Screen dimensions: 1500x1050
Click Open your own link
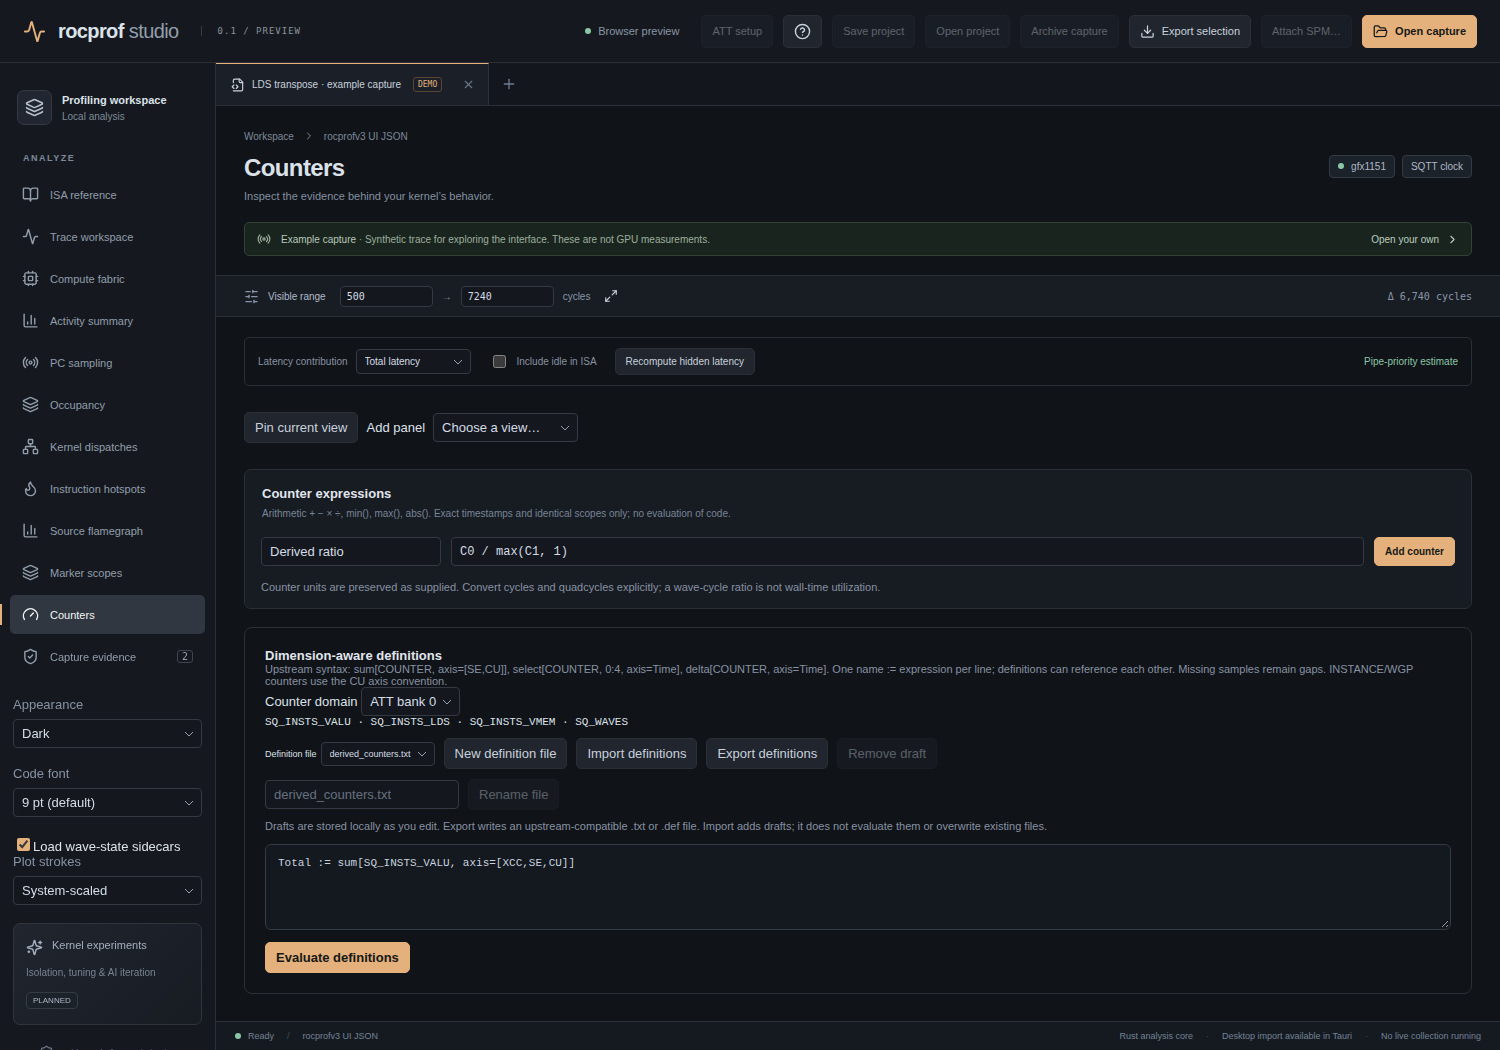1413,240
